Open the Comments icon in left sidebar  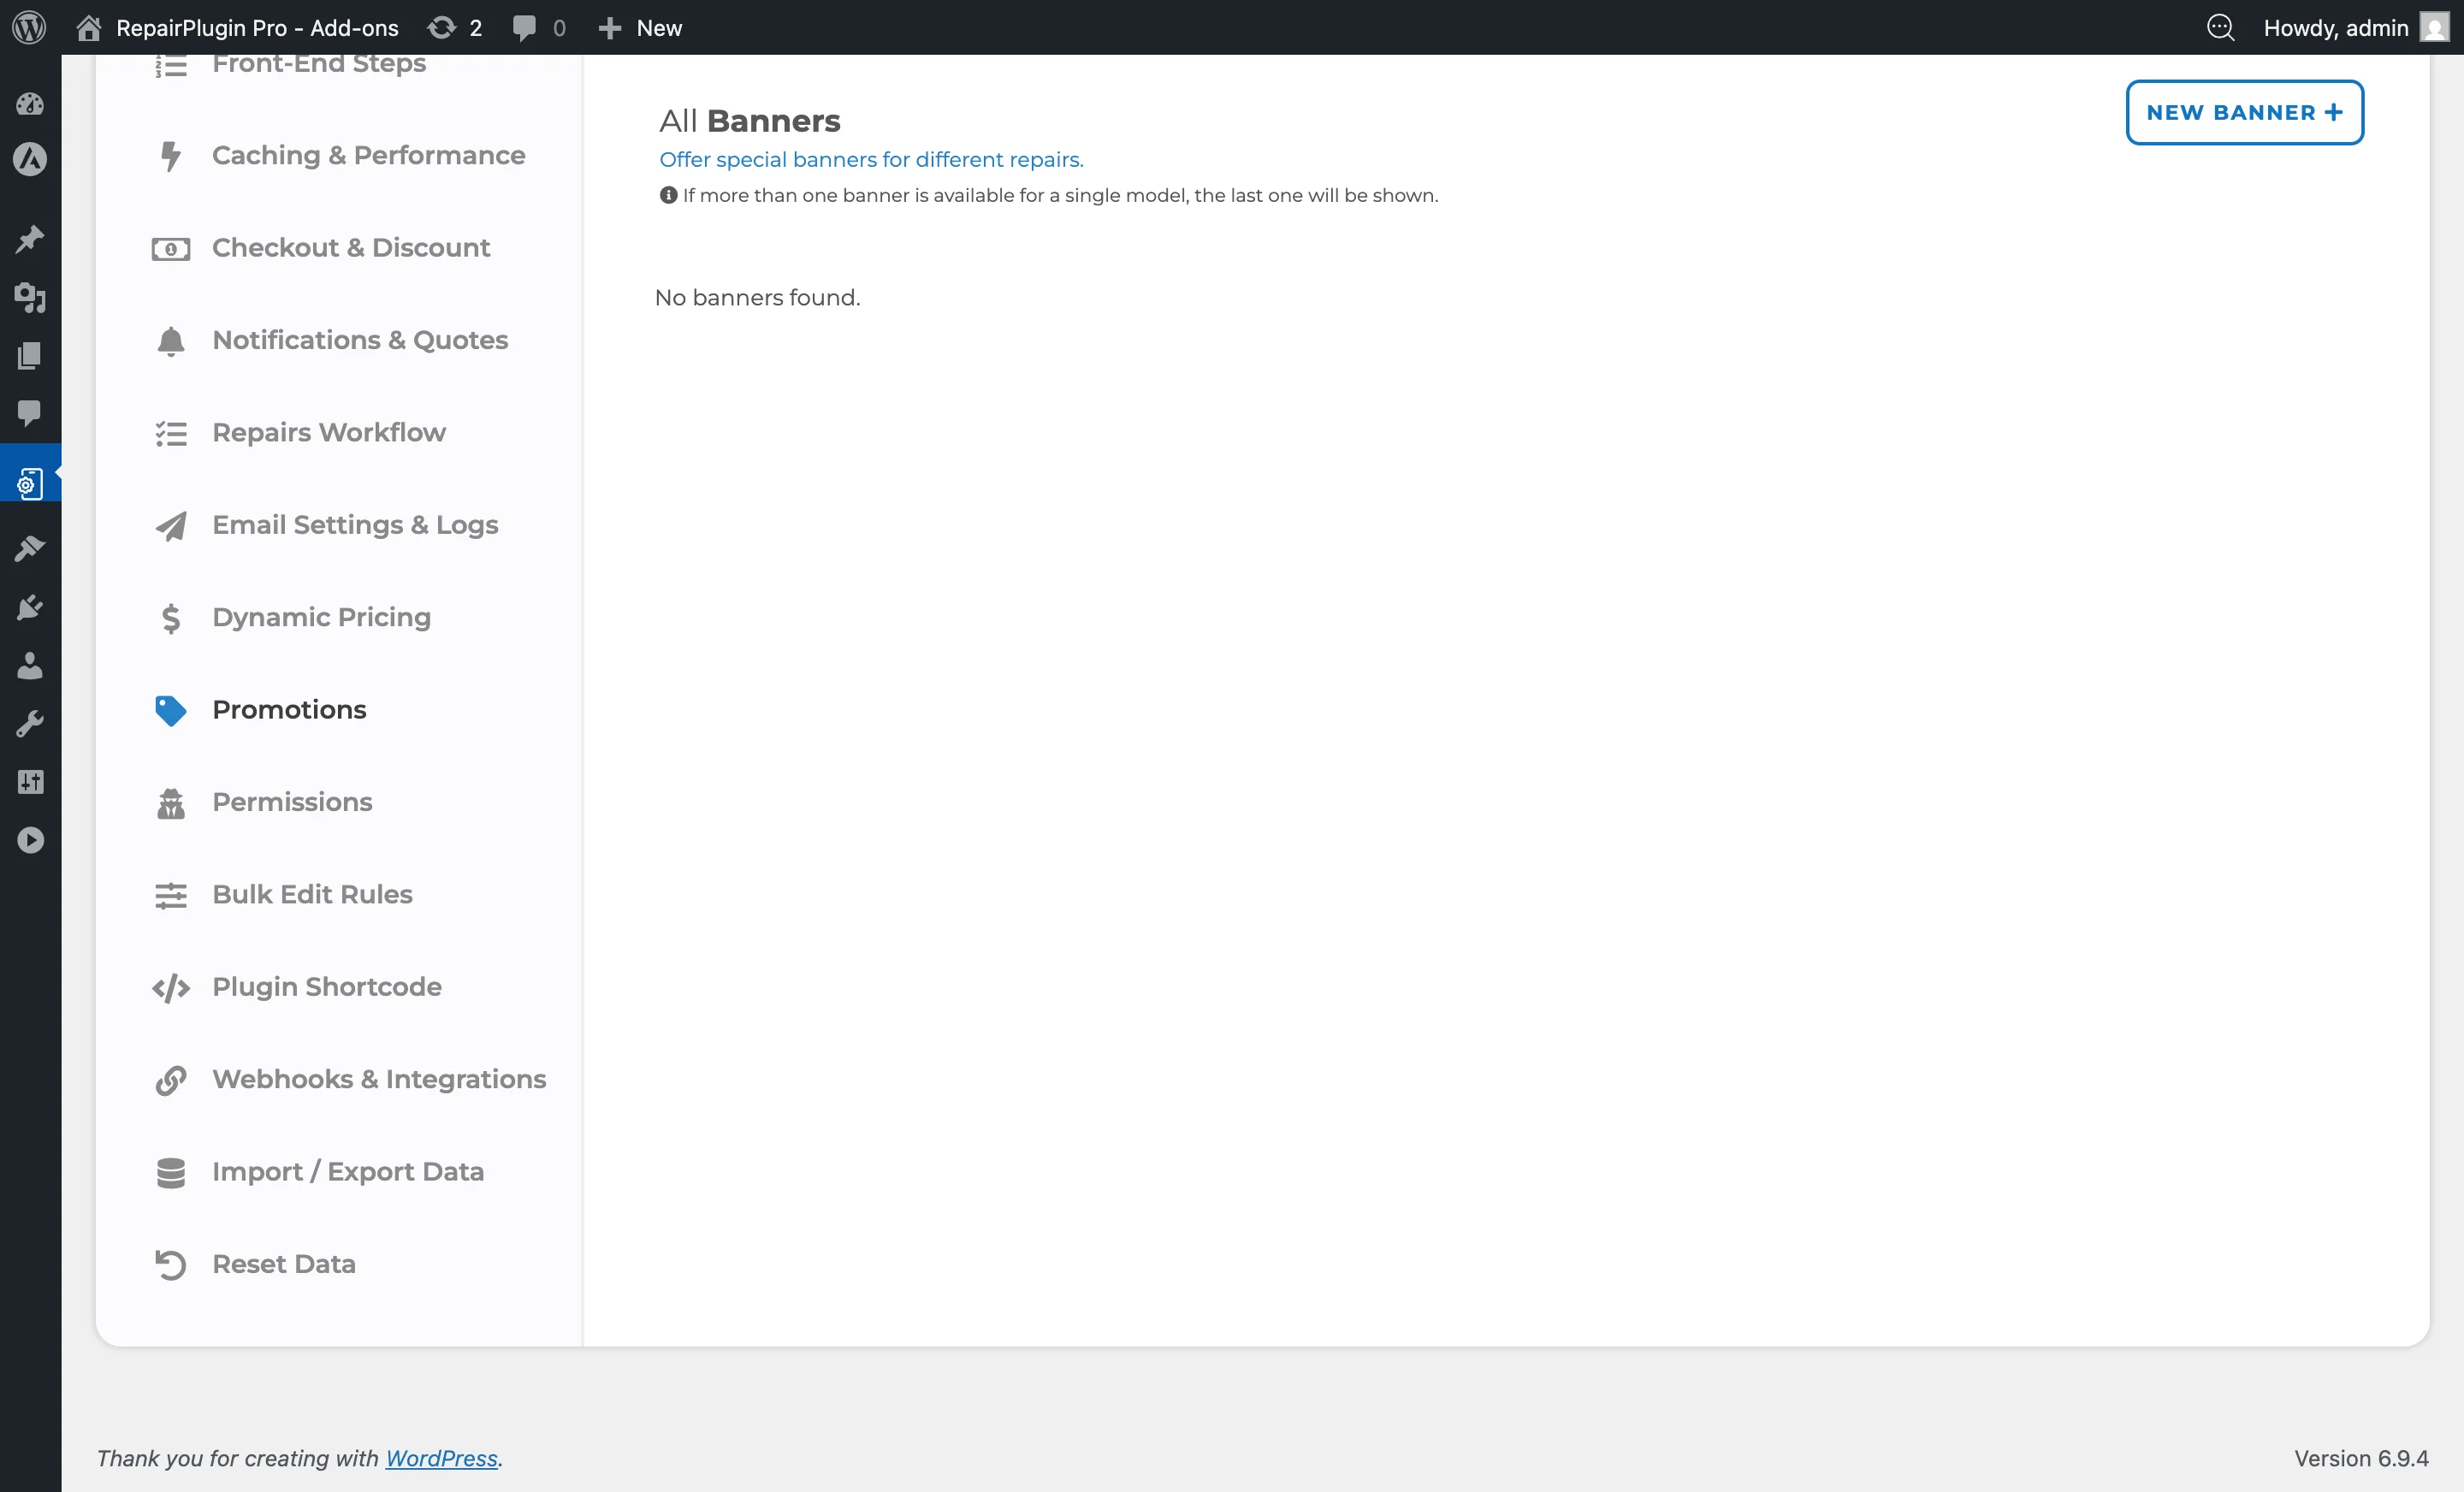click(30, 412)
